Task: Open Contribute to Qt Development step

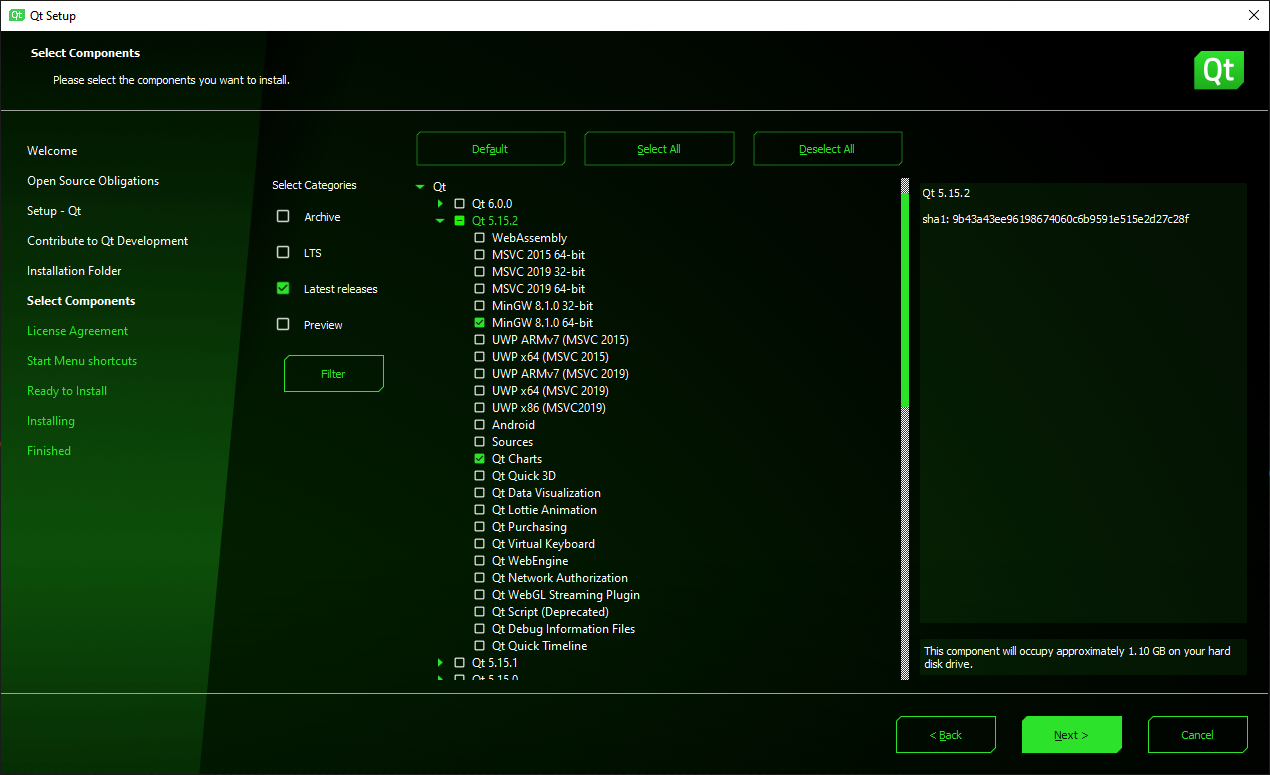Action: point(108,241)
